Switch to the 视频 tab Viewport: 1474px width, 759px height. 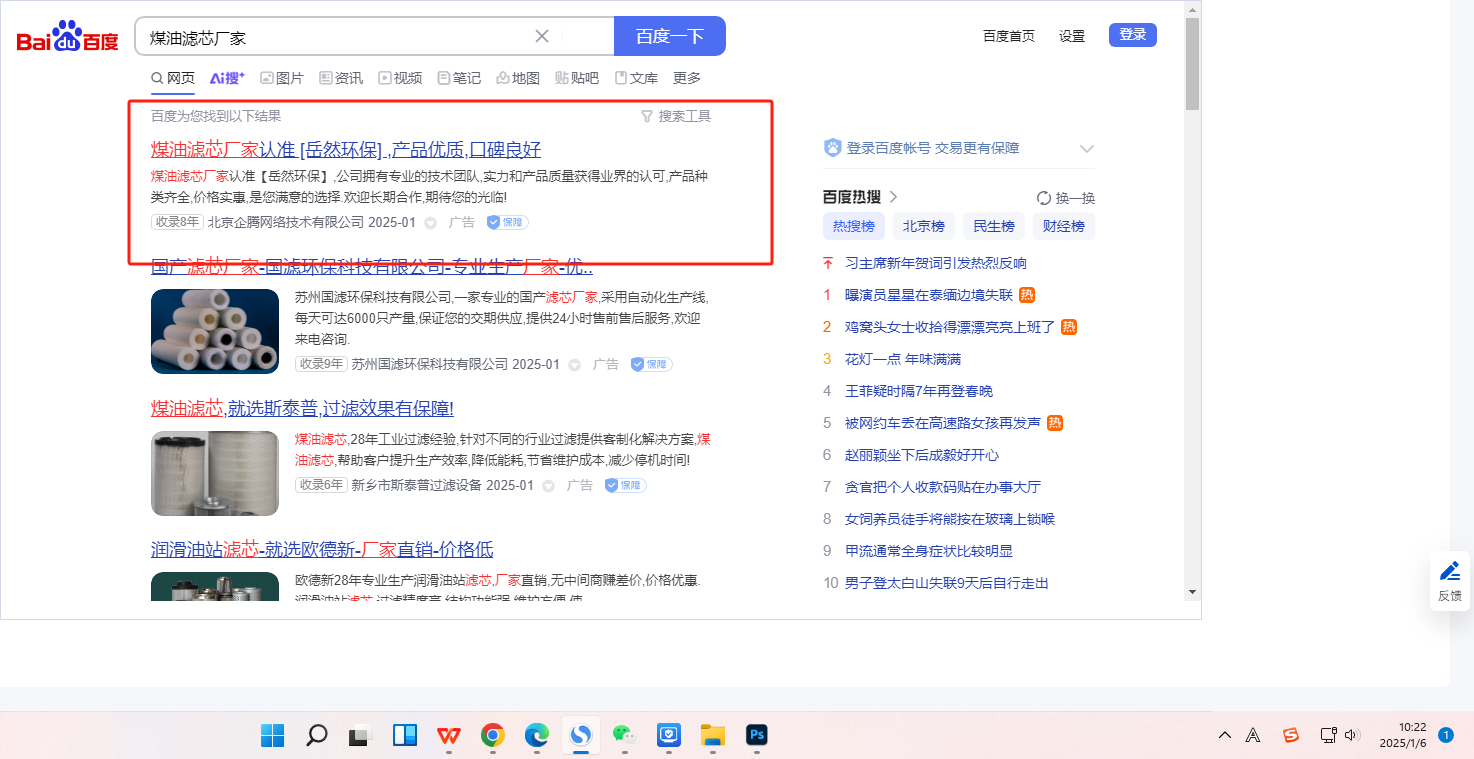click(x=399, y=78)
